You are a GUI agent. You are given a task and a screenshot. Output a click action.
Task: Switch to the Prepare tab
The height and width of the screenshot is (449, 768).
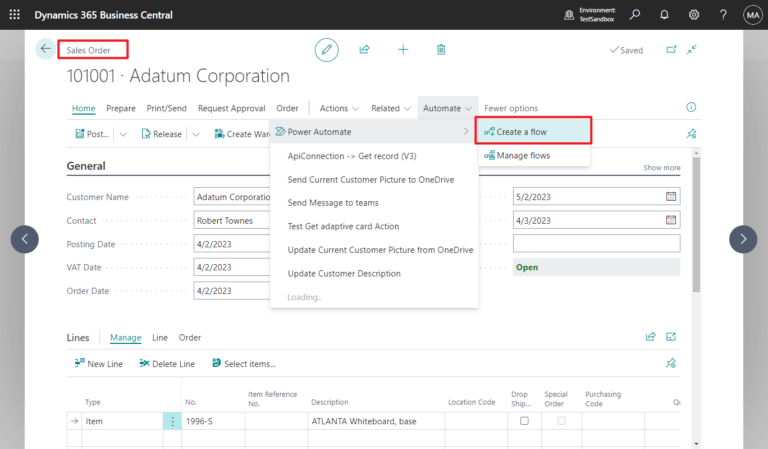point(121,108)
